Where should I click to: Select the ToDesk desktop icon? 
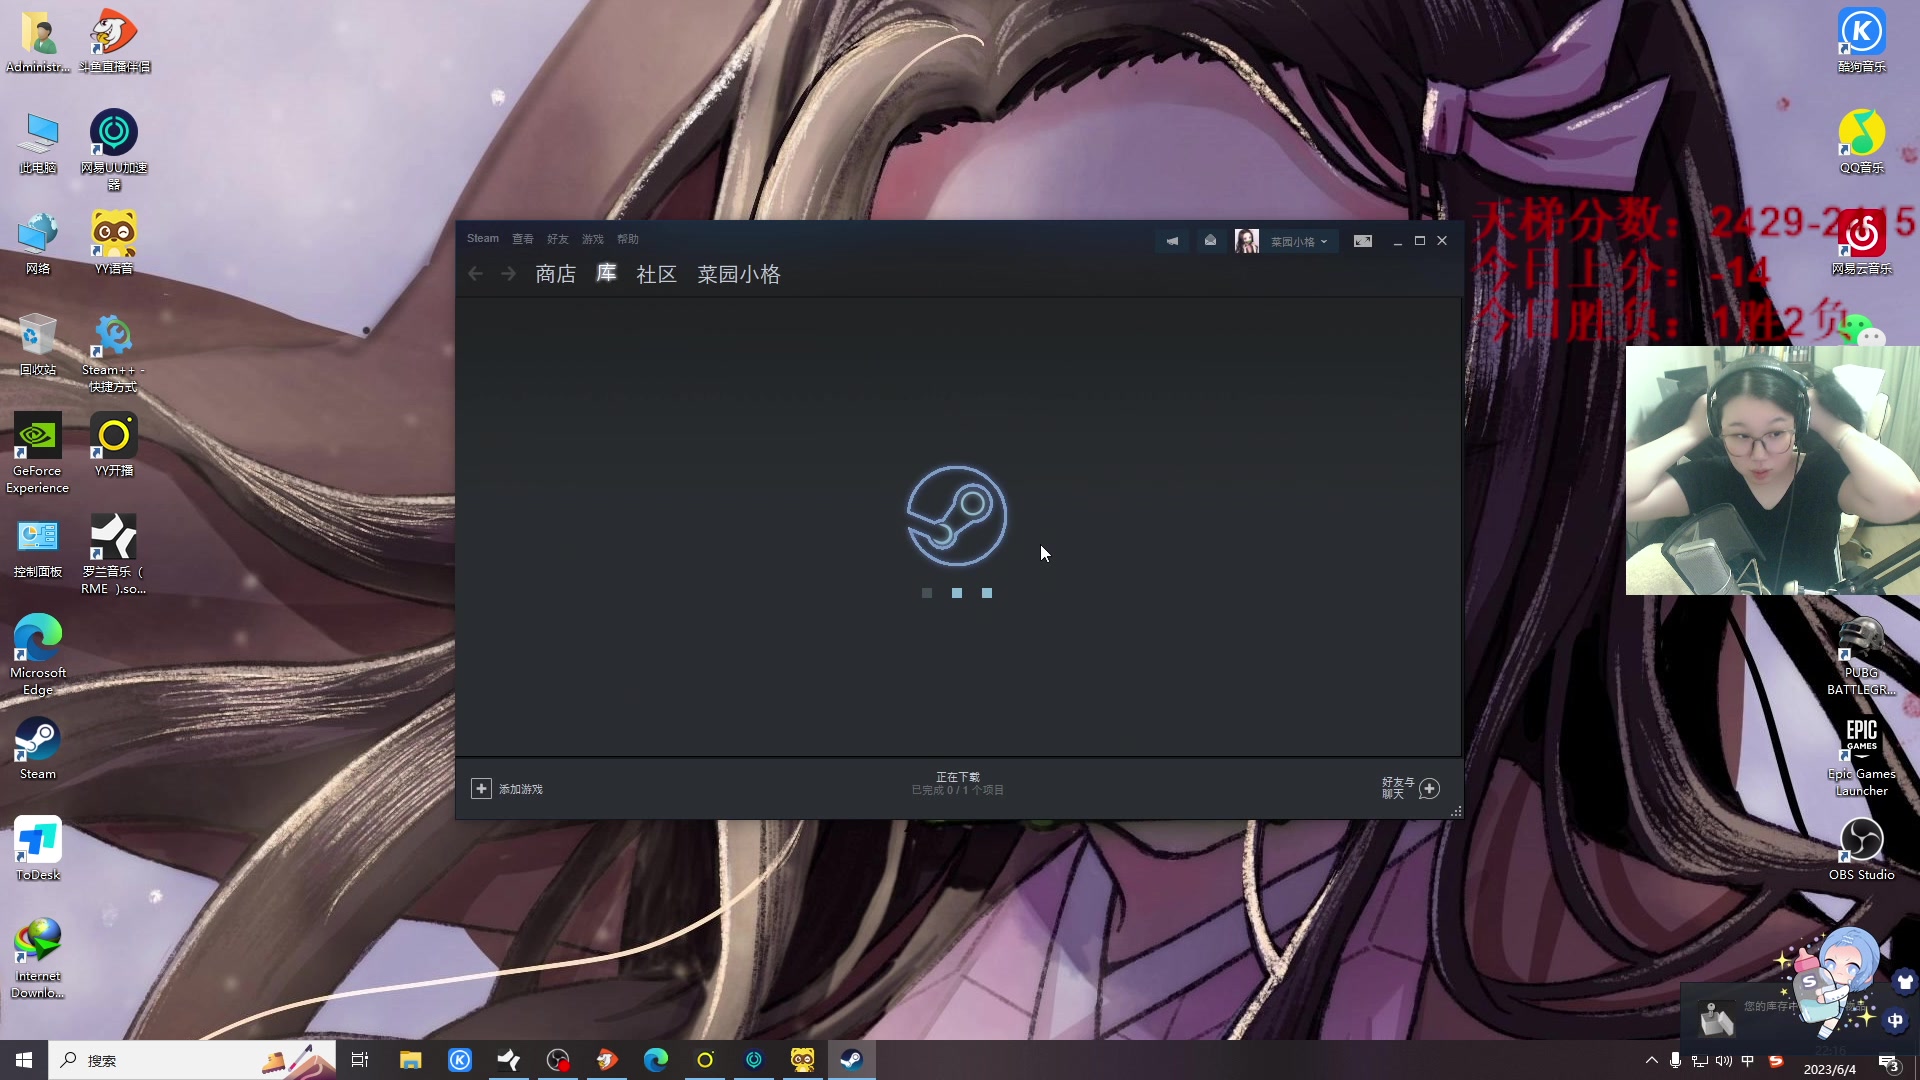[38, 849]
